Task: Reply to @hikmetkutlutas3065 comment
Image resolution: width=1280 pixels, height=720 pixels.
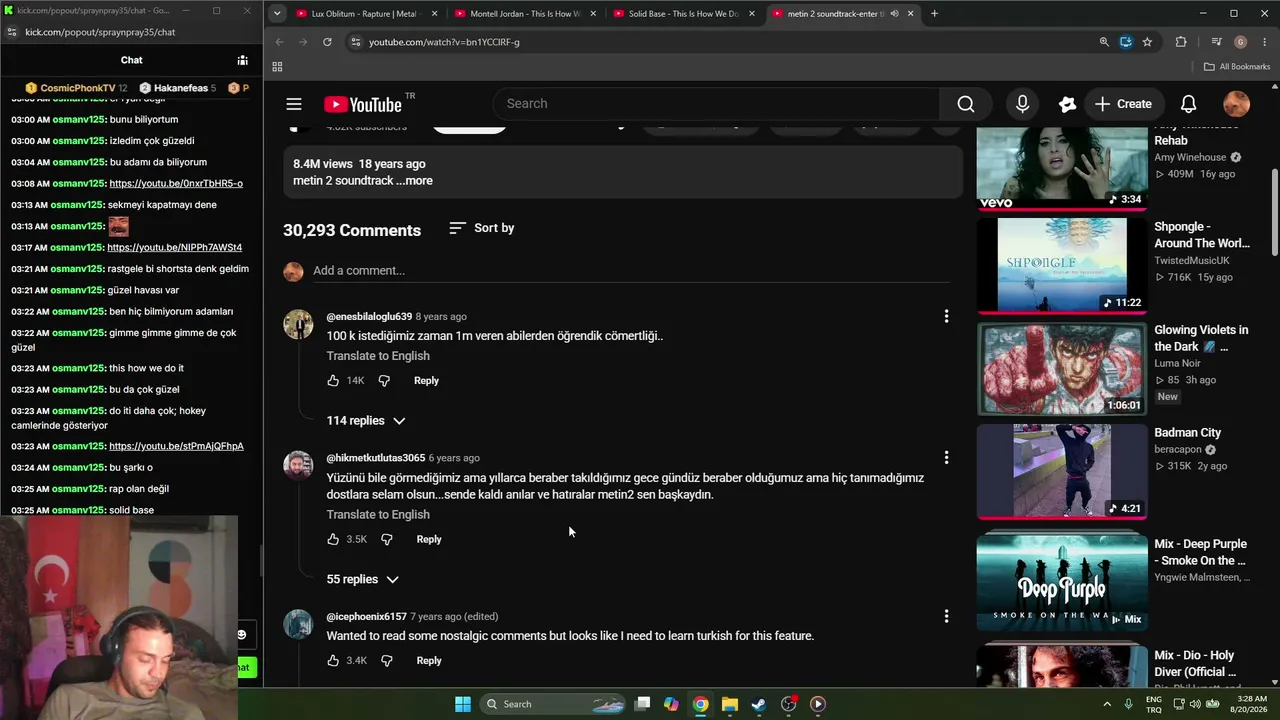Action: (429, 540)
